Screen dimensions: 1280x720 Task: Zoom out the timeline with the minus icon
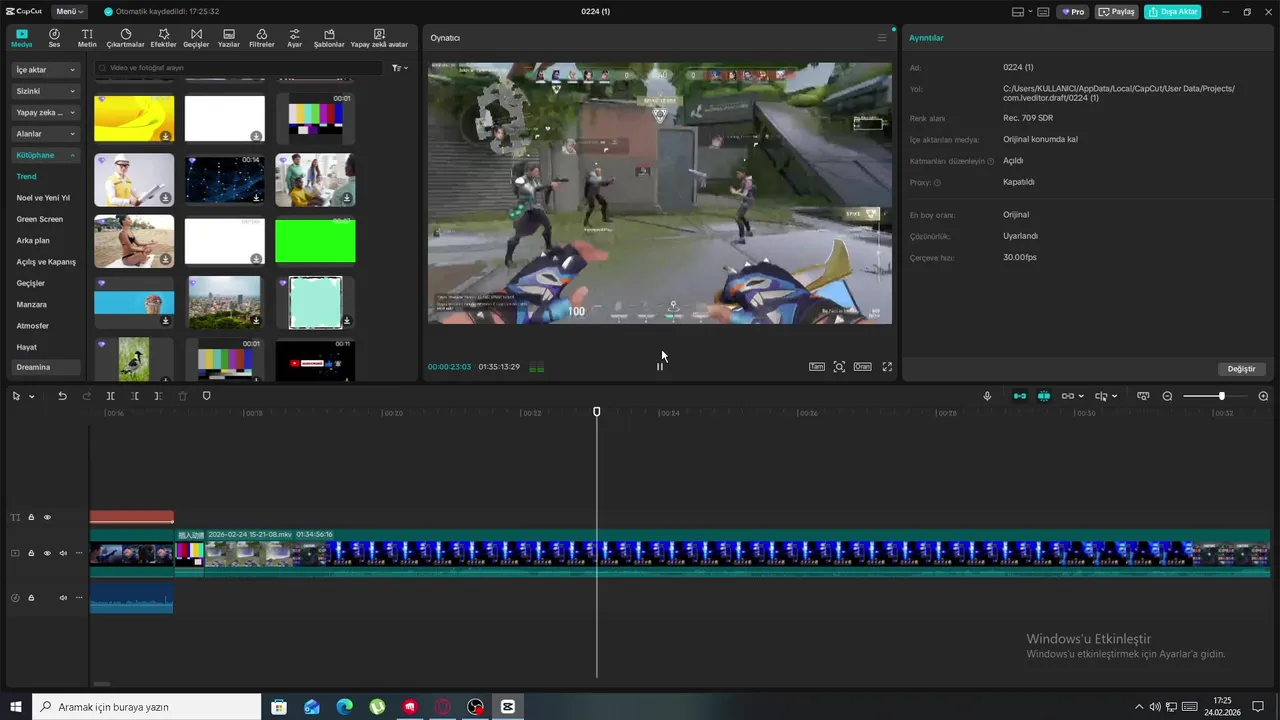[1167, 396]
